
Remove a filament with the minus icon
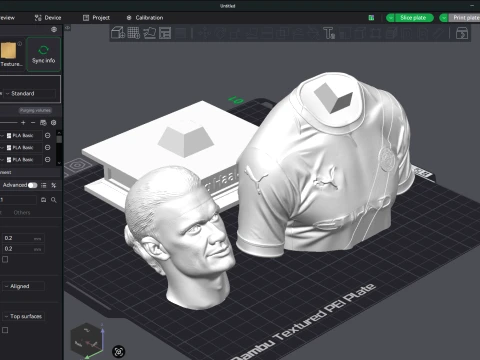pyautogui.click(x=33, y=123)
